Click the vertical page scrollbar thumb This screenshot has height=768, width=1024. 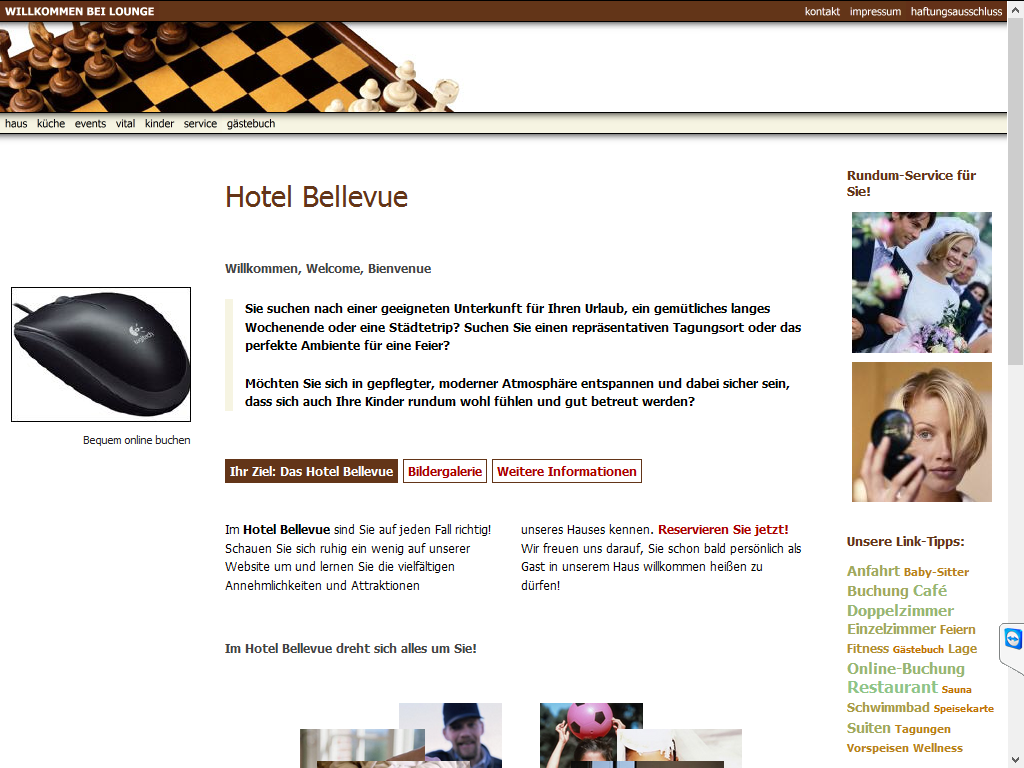pos(1015,193)
